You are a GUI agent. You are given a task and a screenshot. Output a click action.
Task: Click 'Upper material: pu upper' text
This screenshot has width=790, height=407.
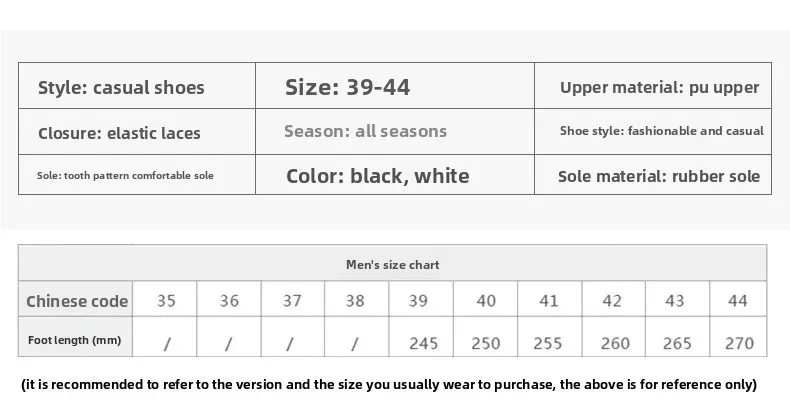(660, 87)
